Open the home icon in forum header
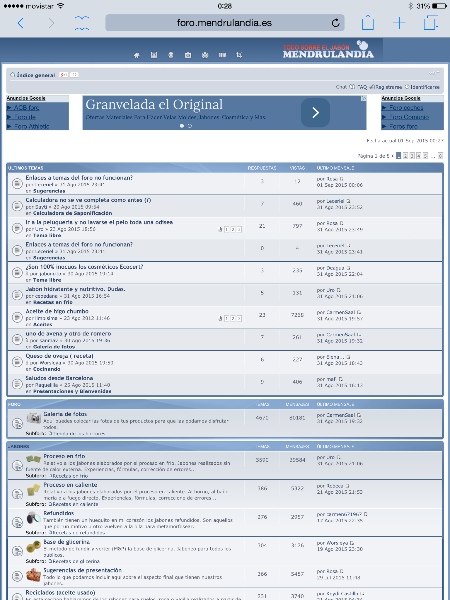Screen dimensions: 450x600 tap(137, 55)
